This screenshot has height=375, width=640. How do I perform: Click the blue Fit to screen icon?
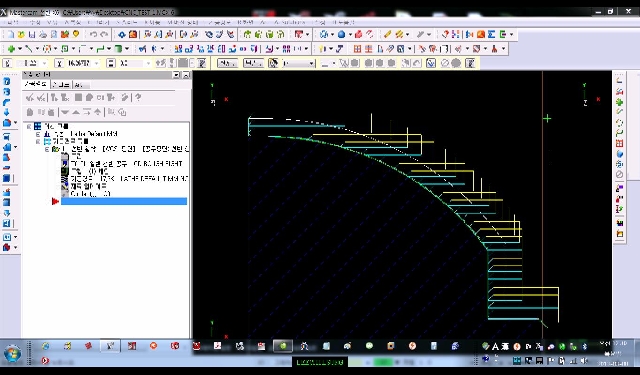click(x=122, y=35)
